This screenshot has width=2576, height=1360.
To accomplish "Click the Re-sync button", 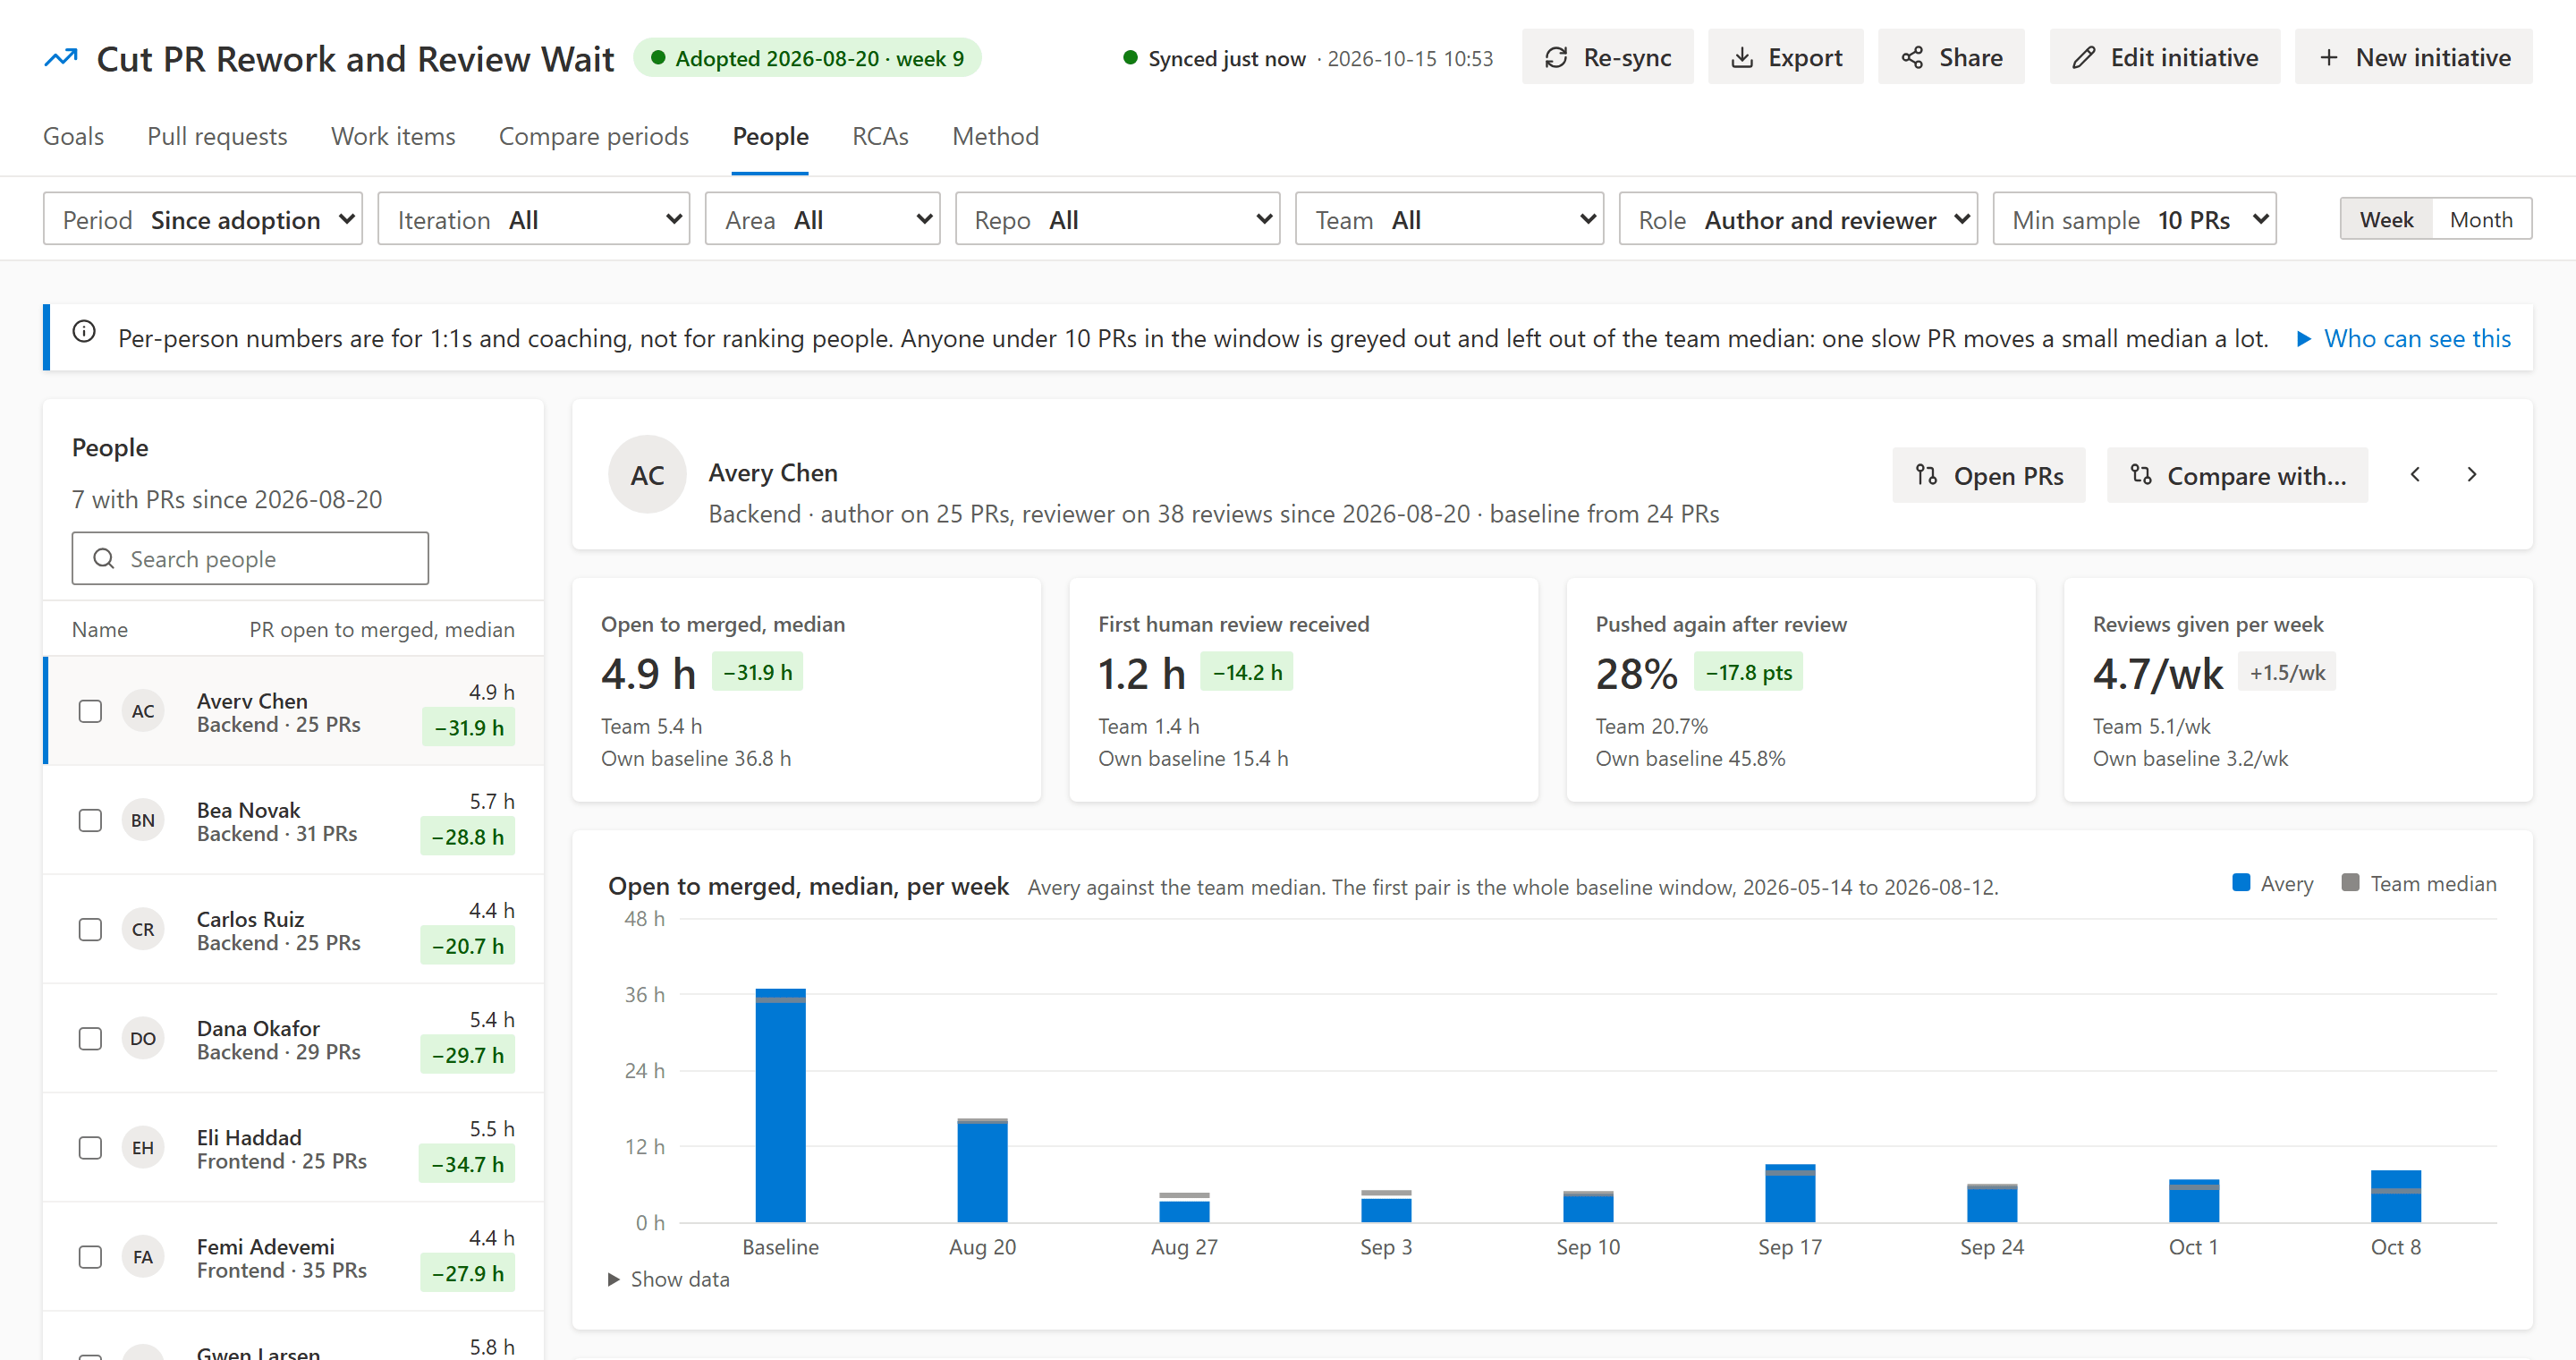I will [x=1607, y=57].
